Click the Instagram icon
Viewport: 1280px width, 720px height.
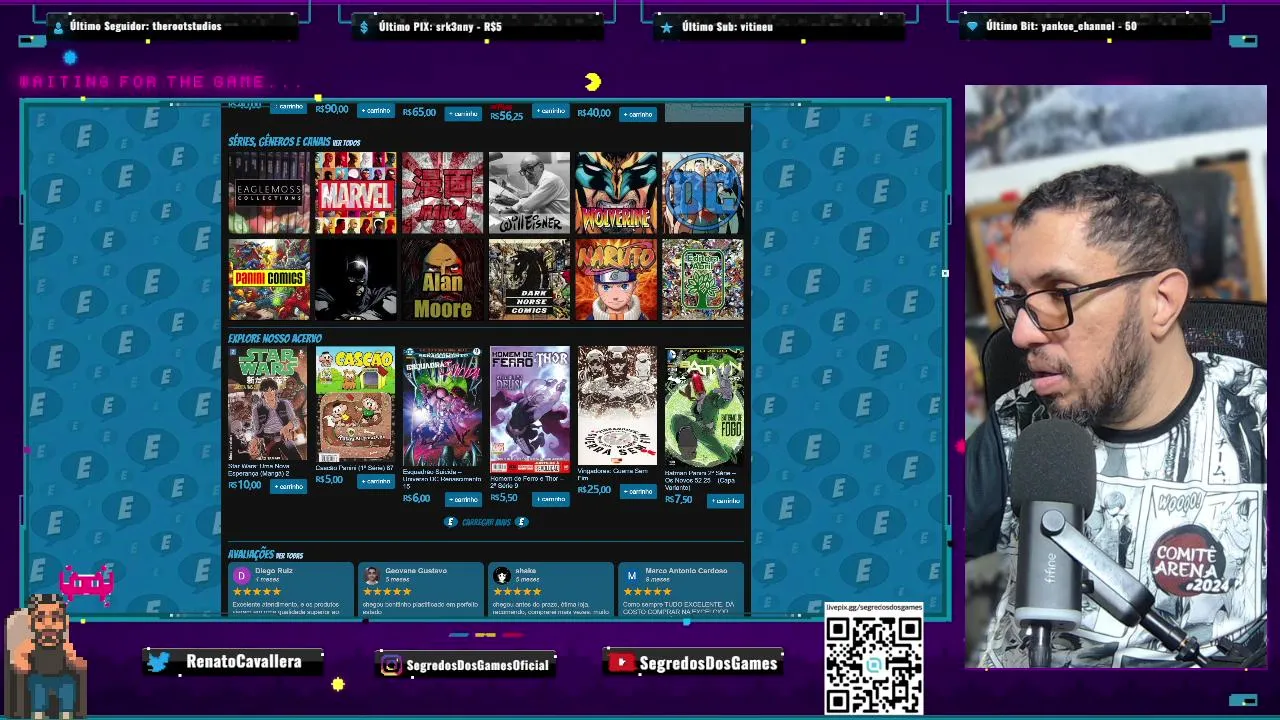click(391, 664)
